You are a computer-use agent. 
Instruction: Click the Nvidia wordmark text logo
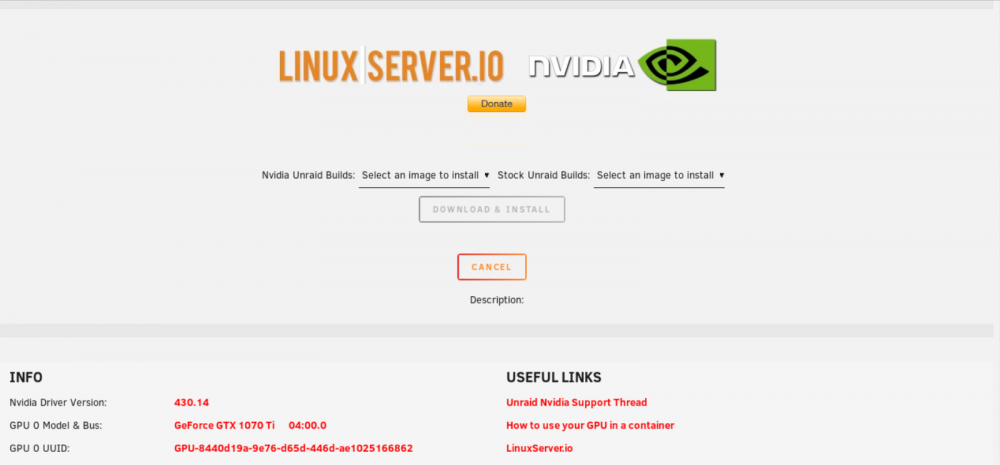click(x=582, y=66)
